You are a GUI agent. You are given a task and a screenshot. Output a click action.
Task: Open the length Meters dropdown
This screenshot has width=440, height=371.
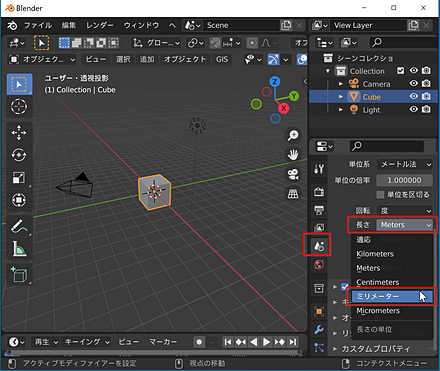pyautogui.click(x=405, y=225)
